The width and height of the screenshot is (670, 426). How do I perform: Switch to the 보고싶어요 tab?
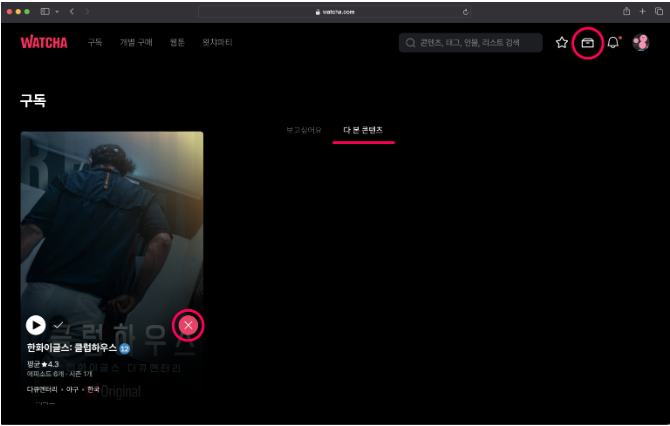pyautogui.click(x=304, y=130)
